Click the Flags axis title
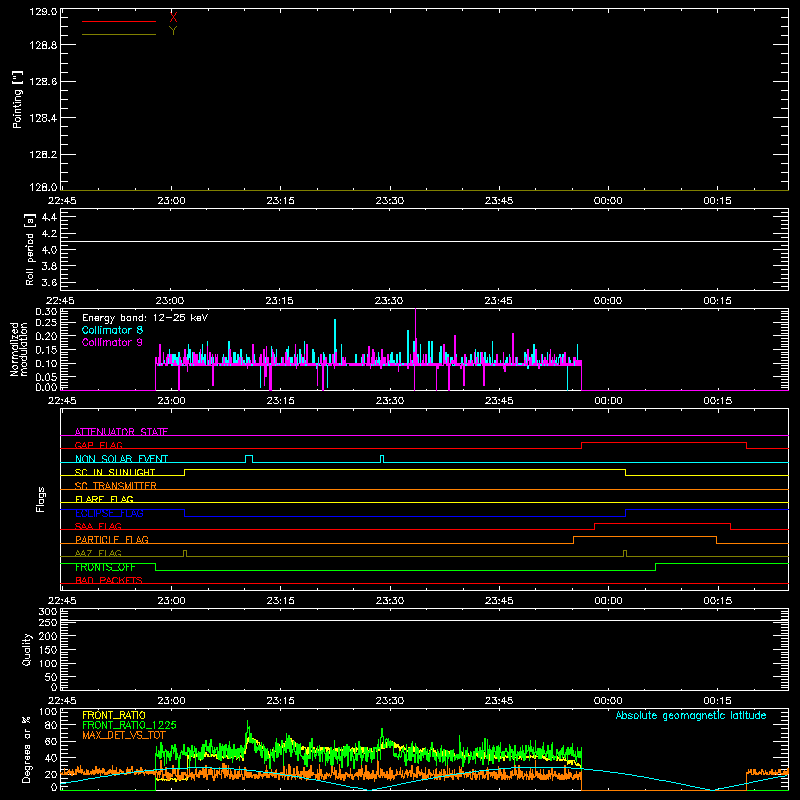Viewport: 800px width, 800px height. pyautogui.click(x=41, y=499)
